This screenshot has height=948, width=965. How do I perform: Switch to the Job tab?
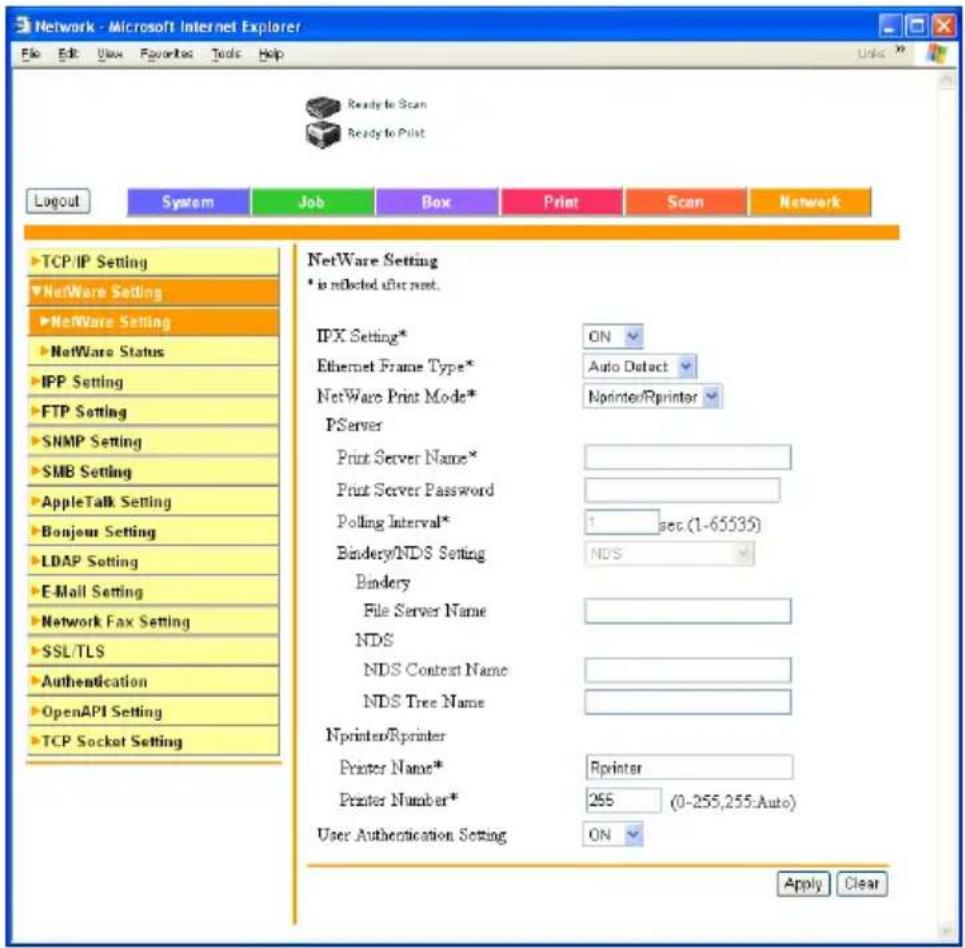[x=313, y=202]
